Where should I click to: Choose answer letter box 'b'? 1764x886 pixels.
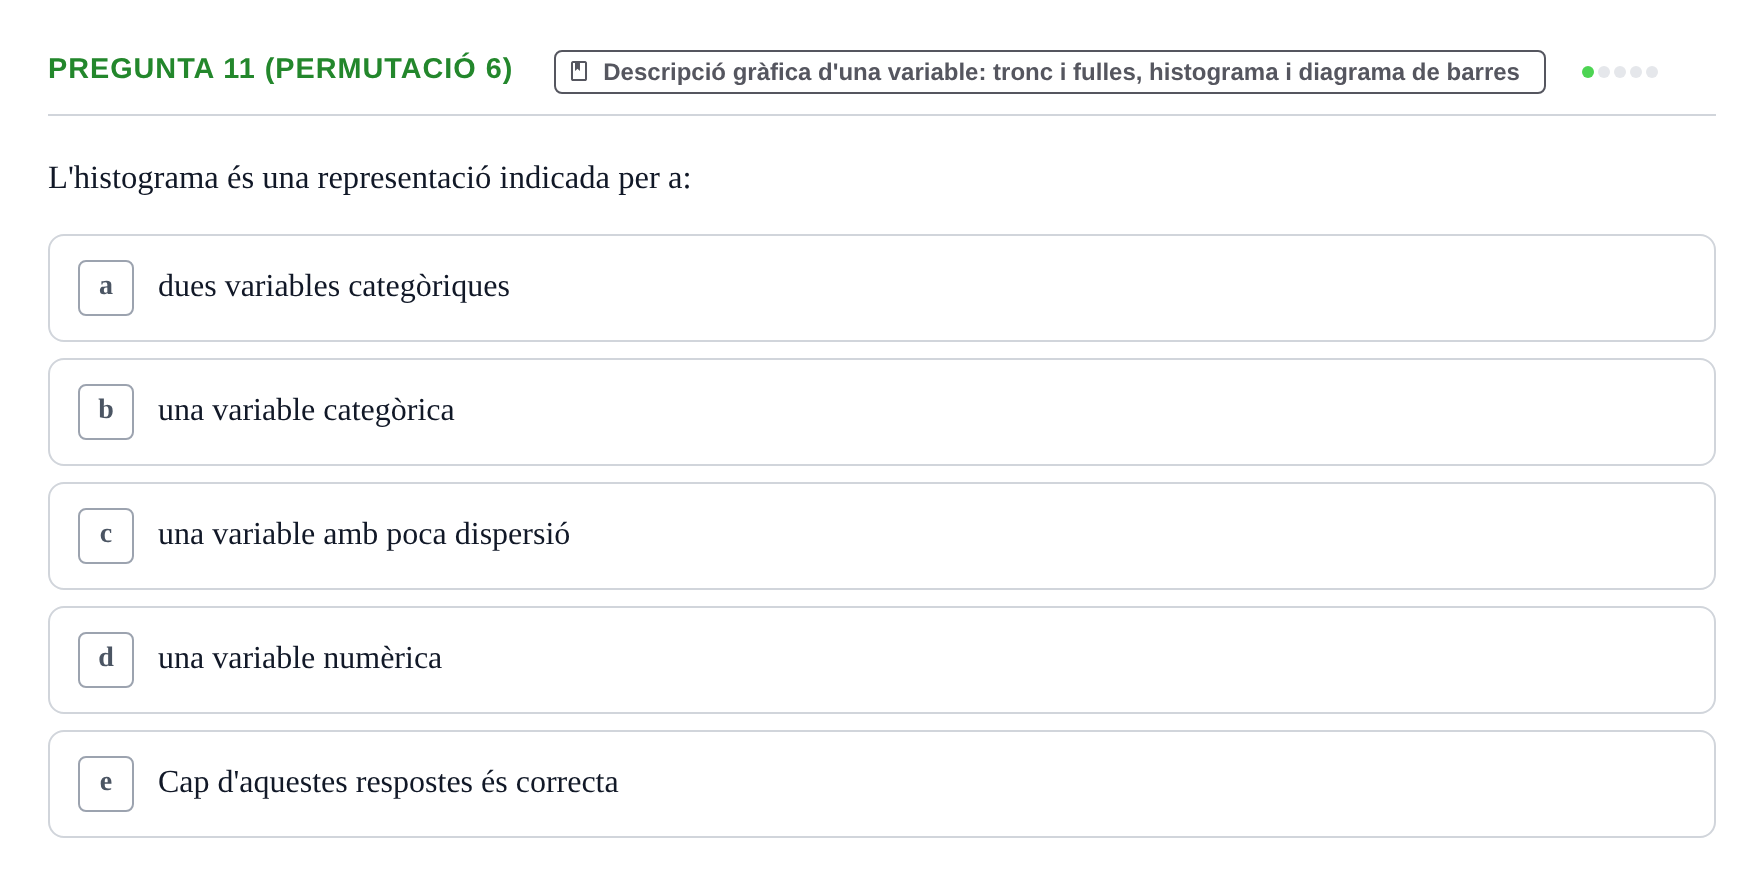point(106,412)
